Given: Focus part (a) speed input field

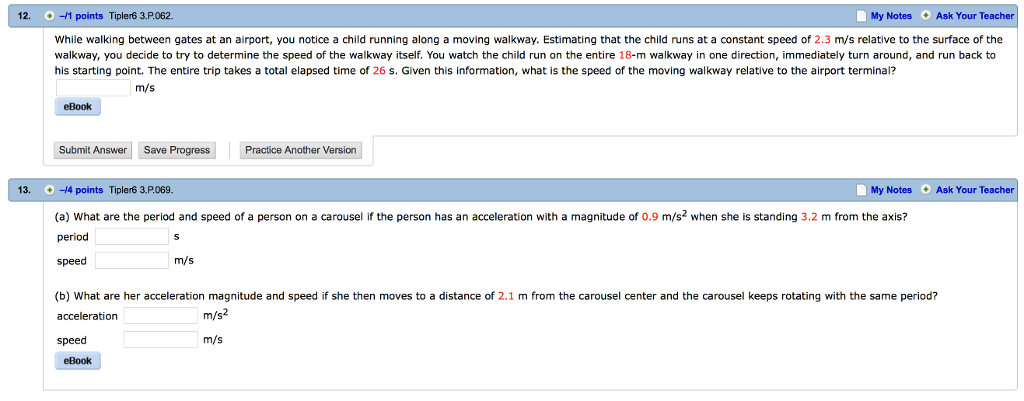Looking at the screenshot, I should tap(132, 261).
